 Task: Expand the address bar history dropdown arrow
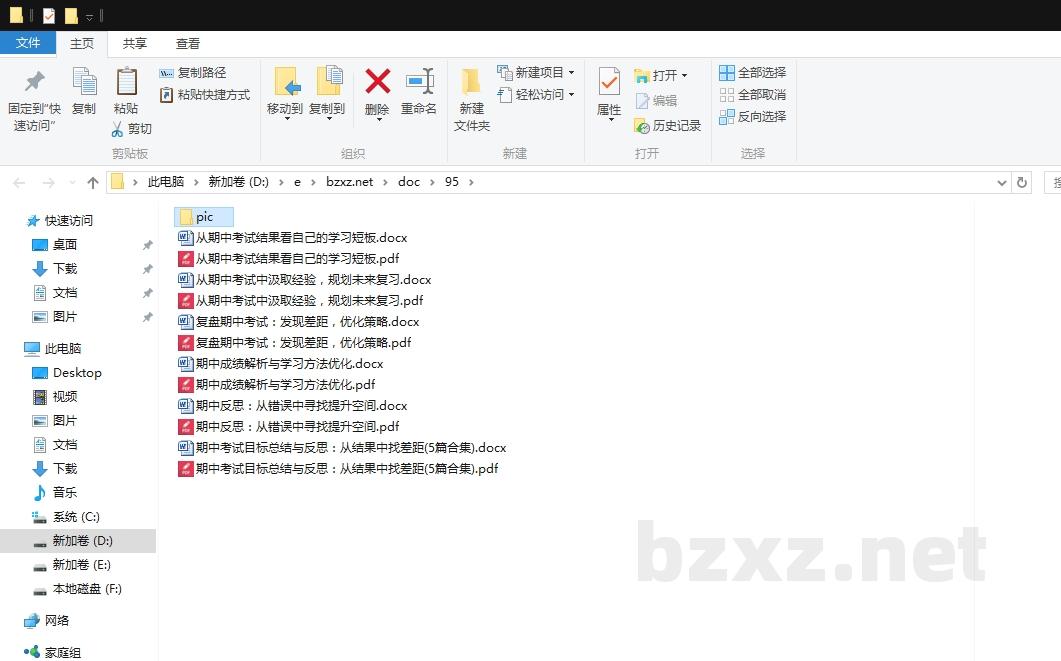click(x=1002, y=182)
